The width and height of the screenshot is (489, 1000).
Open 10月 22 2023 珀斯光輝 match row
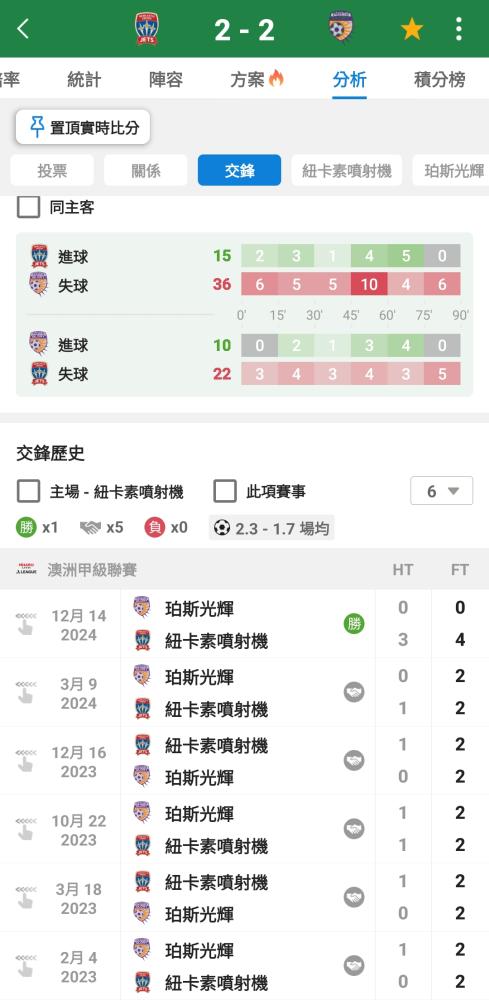pyautogui.click(x=244, y=830)
